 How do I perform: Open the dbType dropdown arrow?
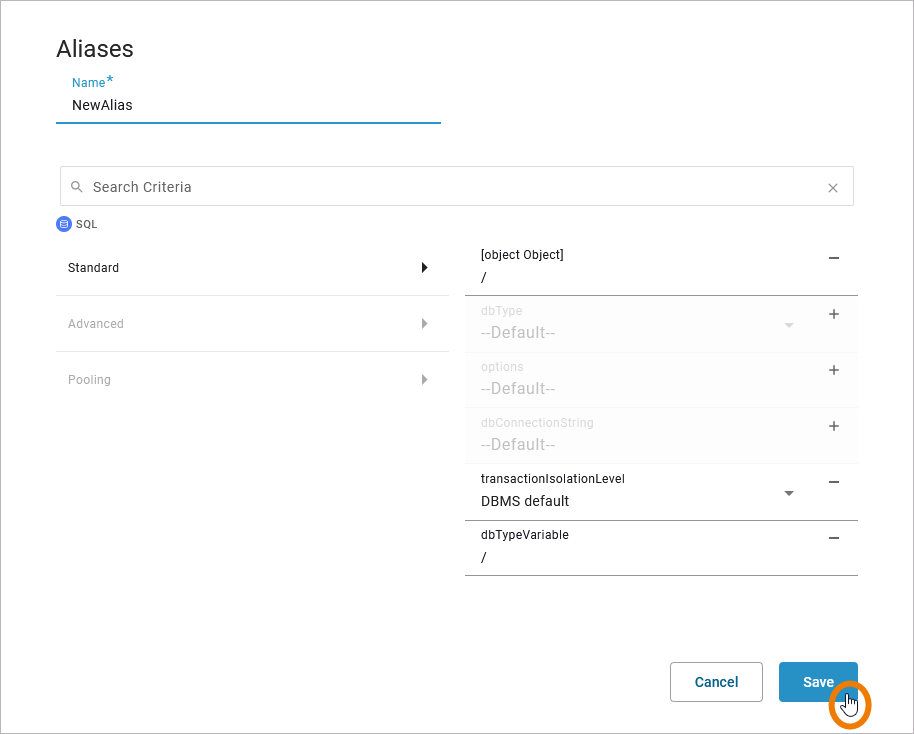(789, 325)
